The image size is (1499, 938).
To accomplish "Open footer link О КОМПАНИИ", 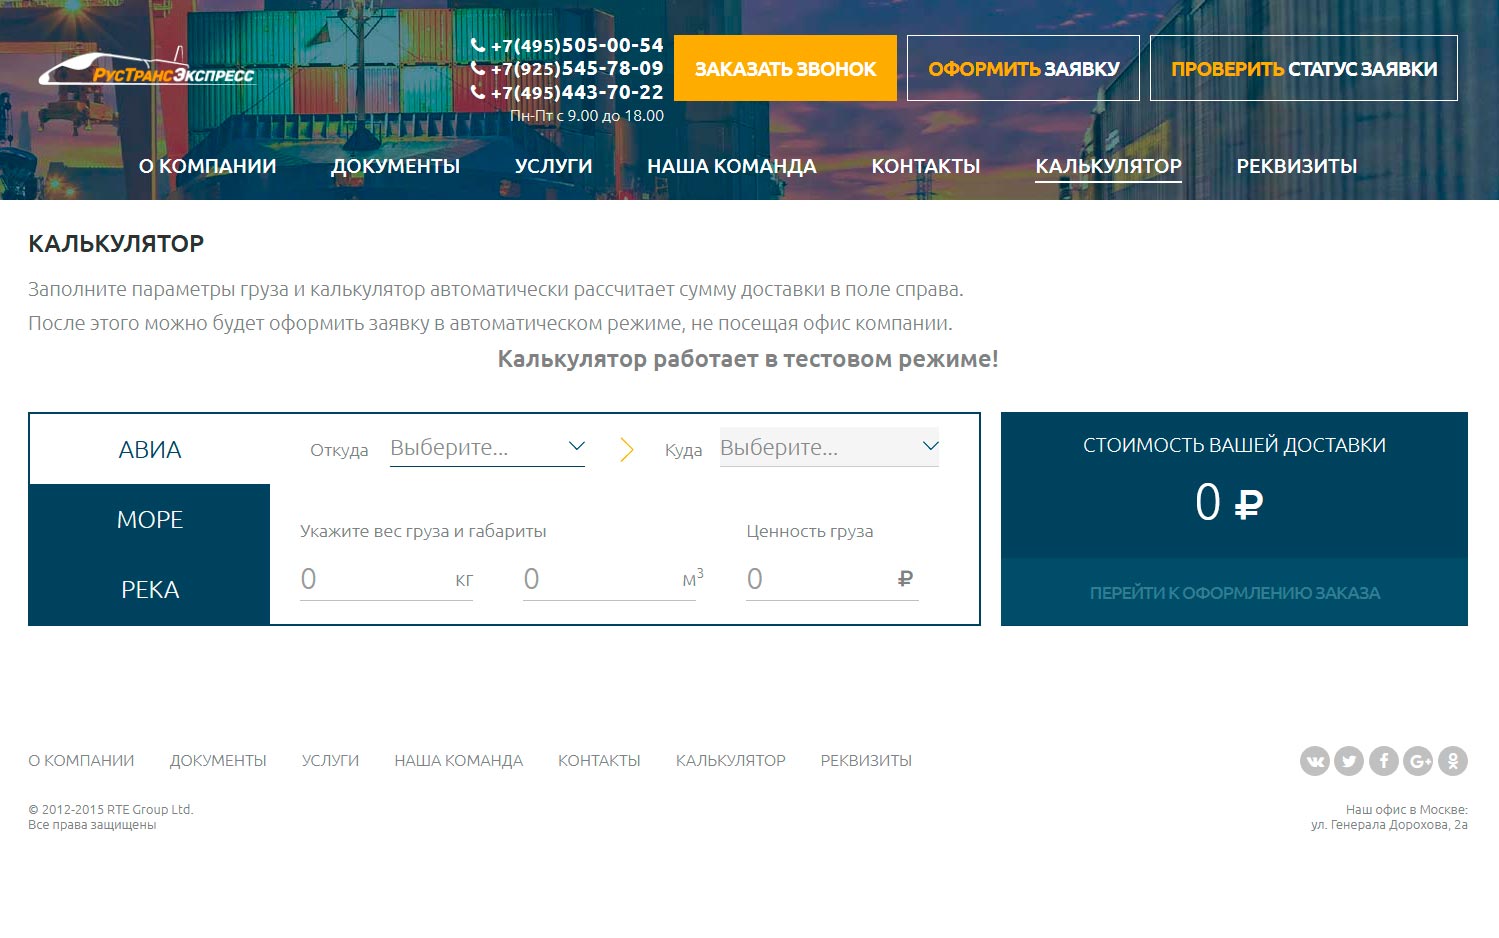I will pos(81,761).
